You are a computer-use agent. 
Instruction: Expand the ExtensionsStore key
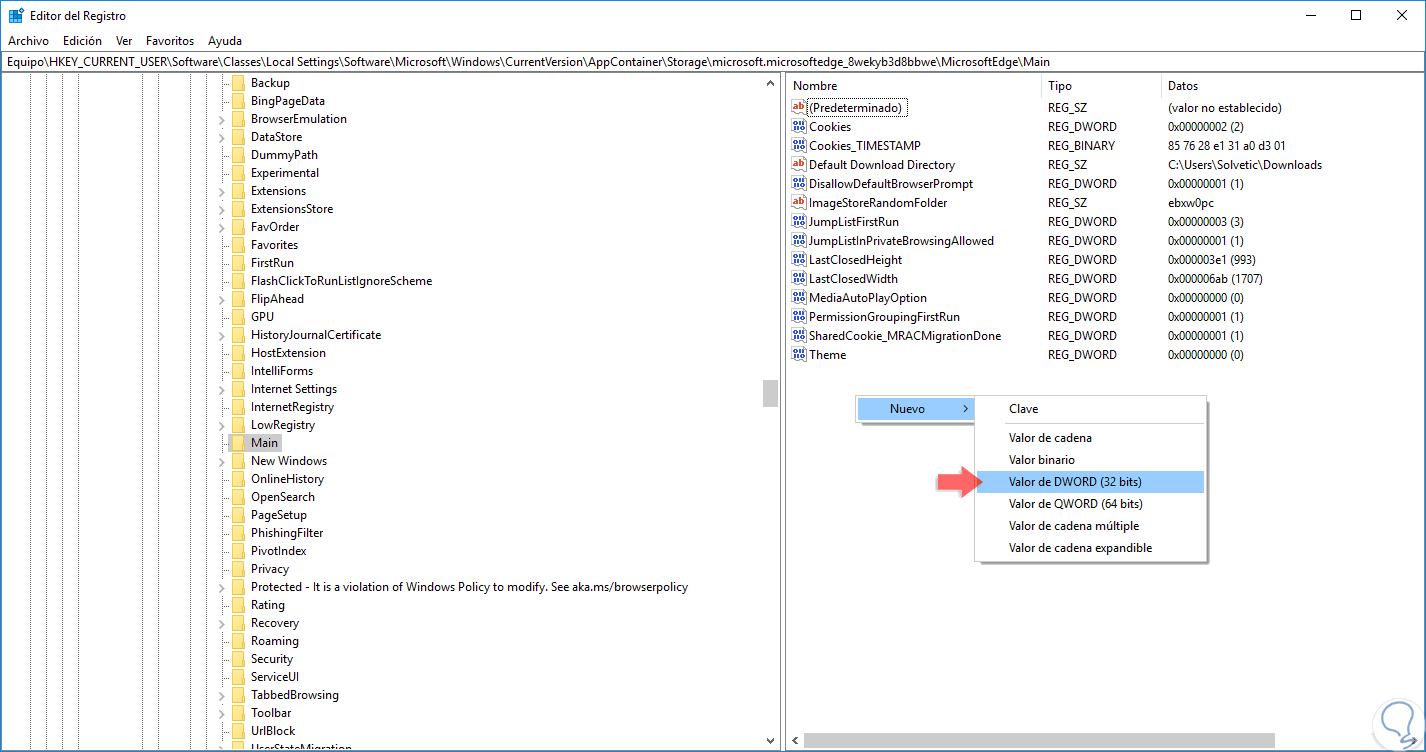[222, 209]
